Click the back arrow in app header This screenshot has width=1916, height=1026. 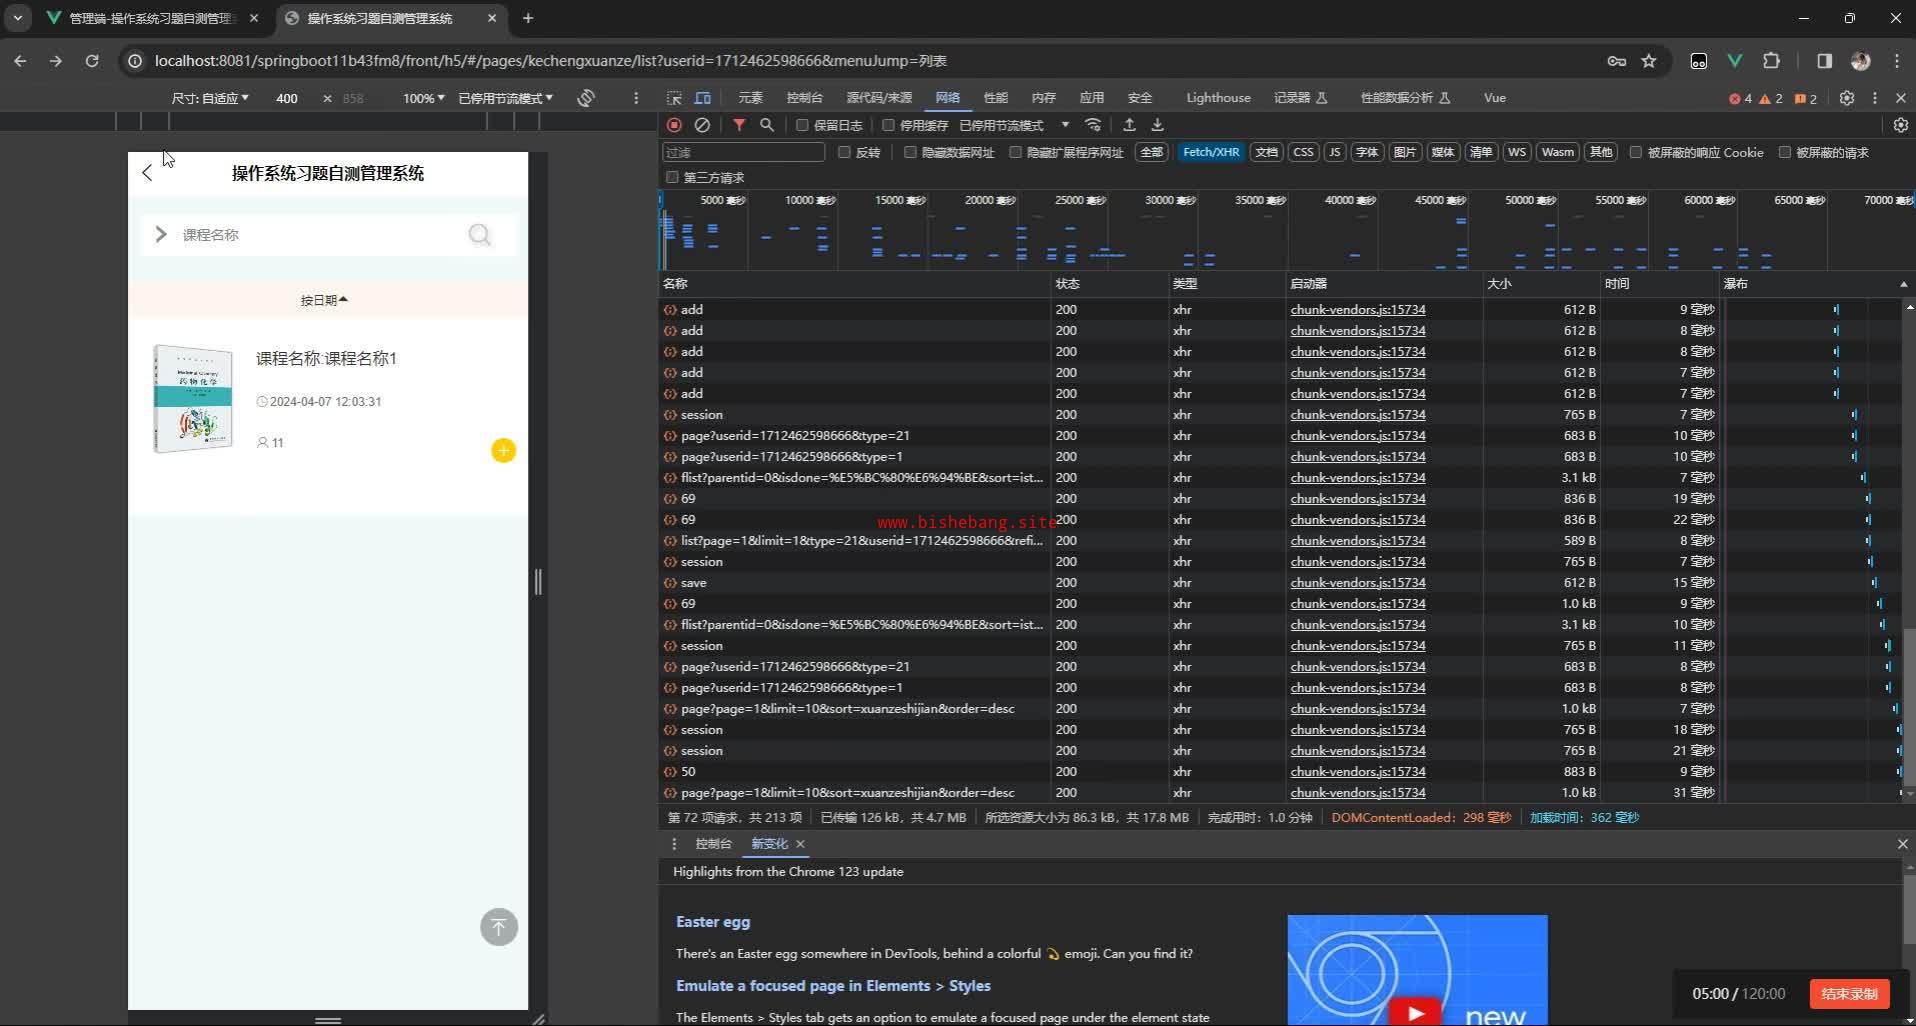[148, 173]
